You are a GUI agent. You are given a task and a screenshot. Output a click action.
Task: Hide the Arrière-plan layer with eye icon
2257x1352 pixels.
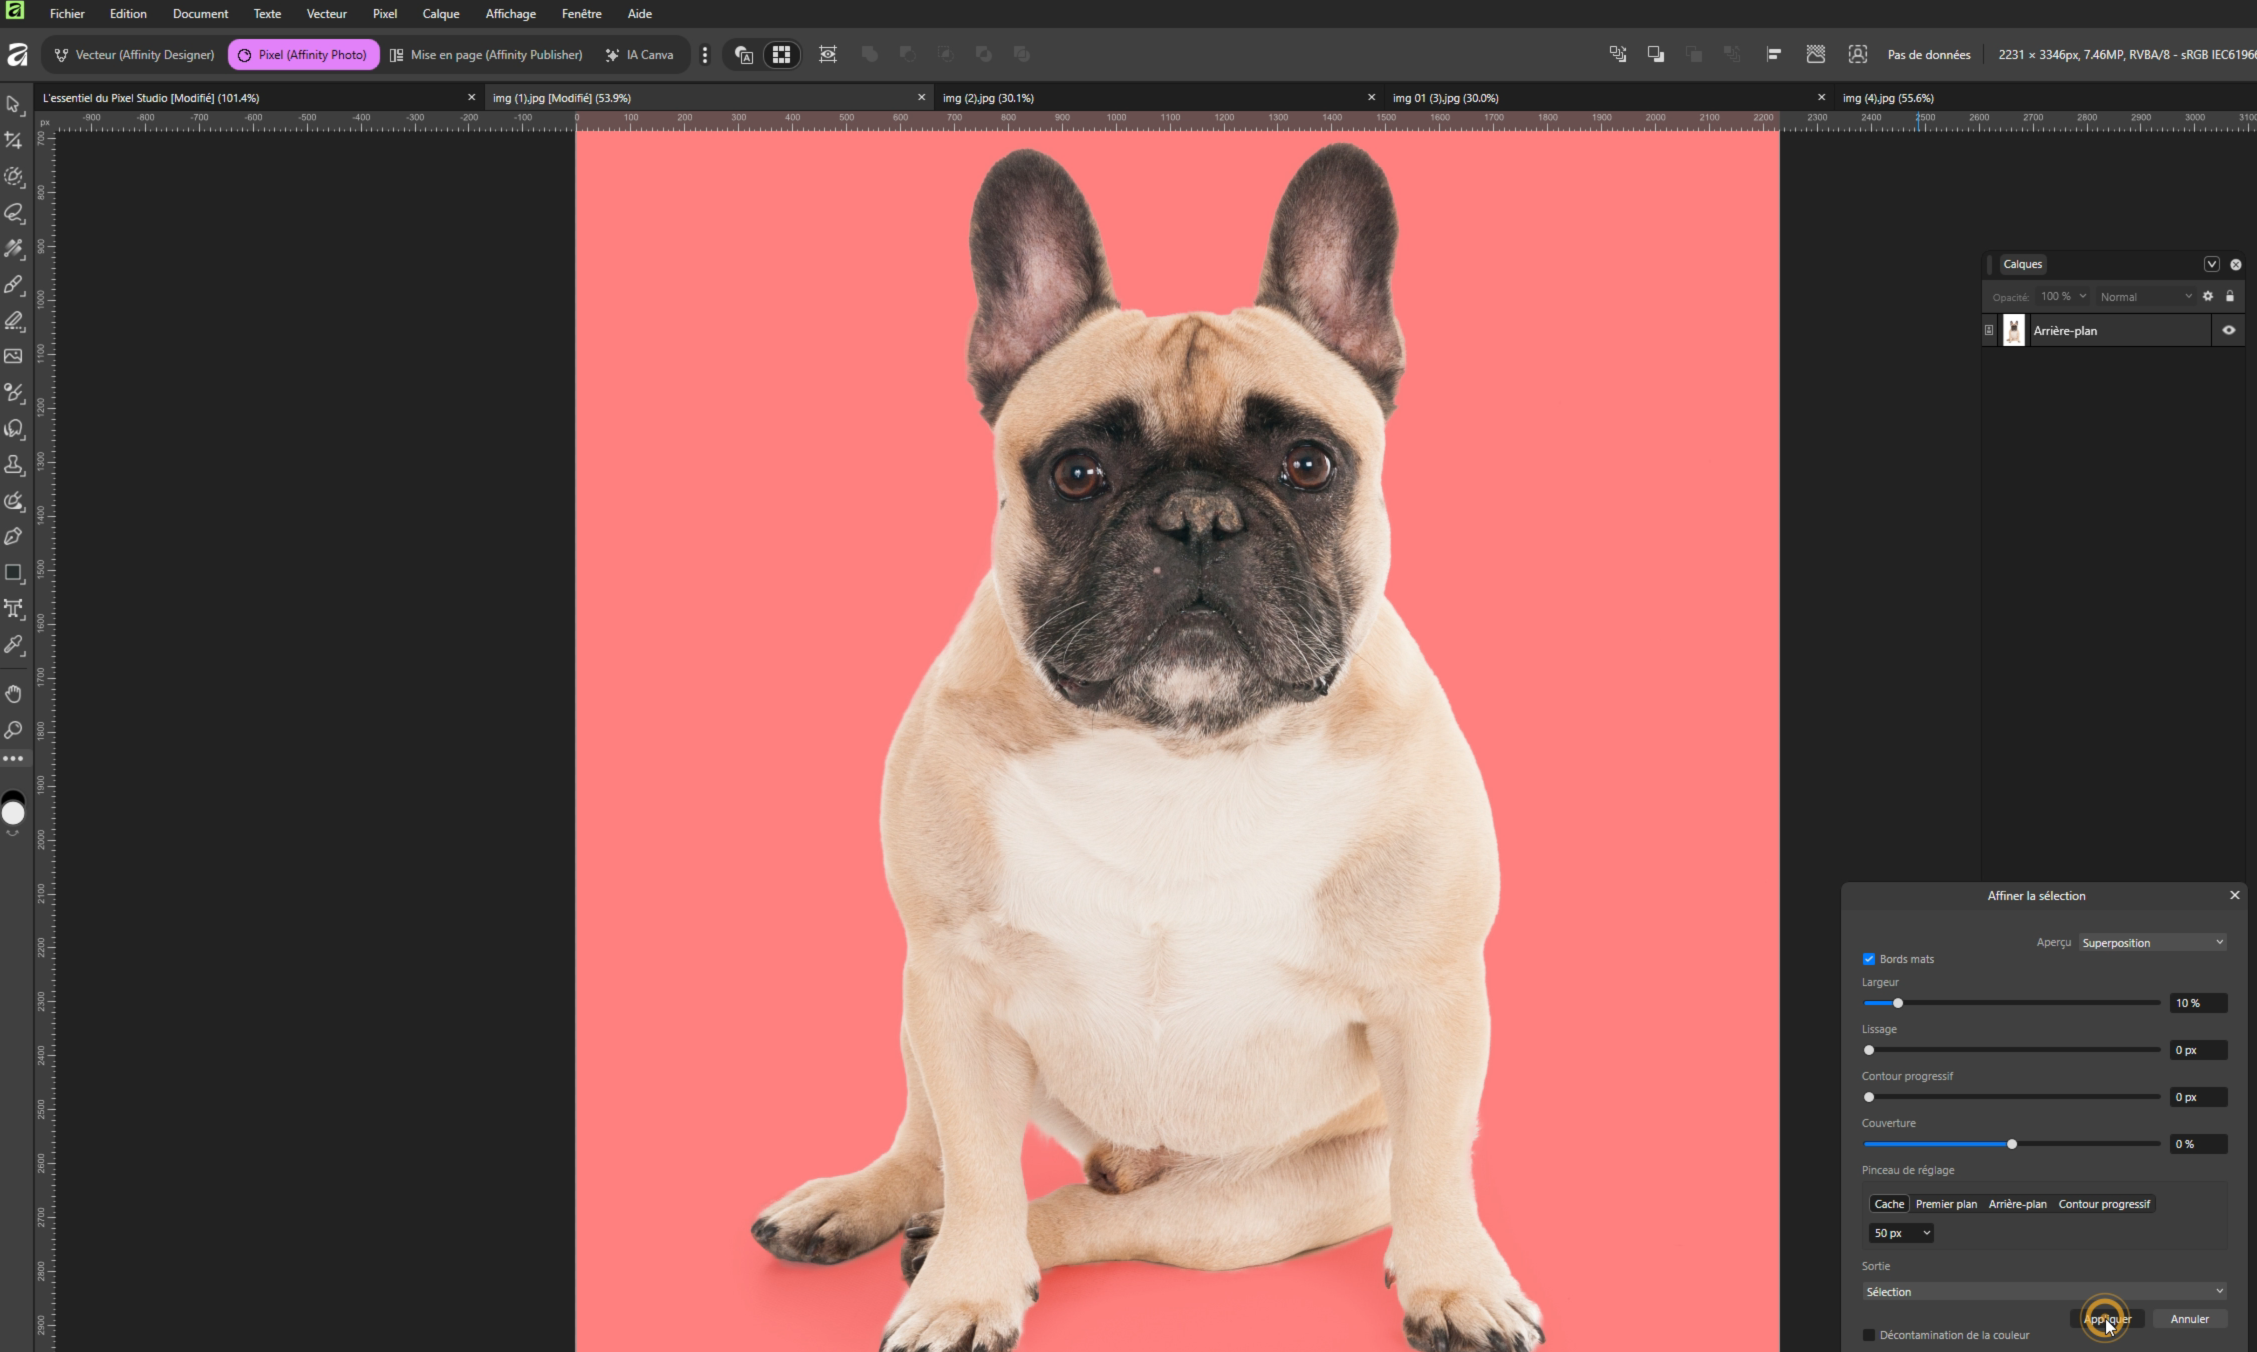click(x=2228, y=330)
